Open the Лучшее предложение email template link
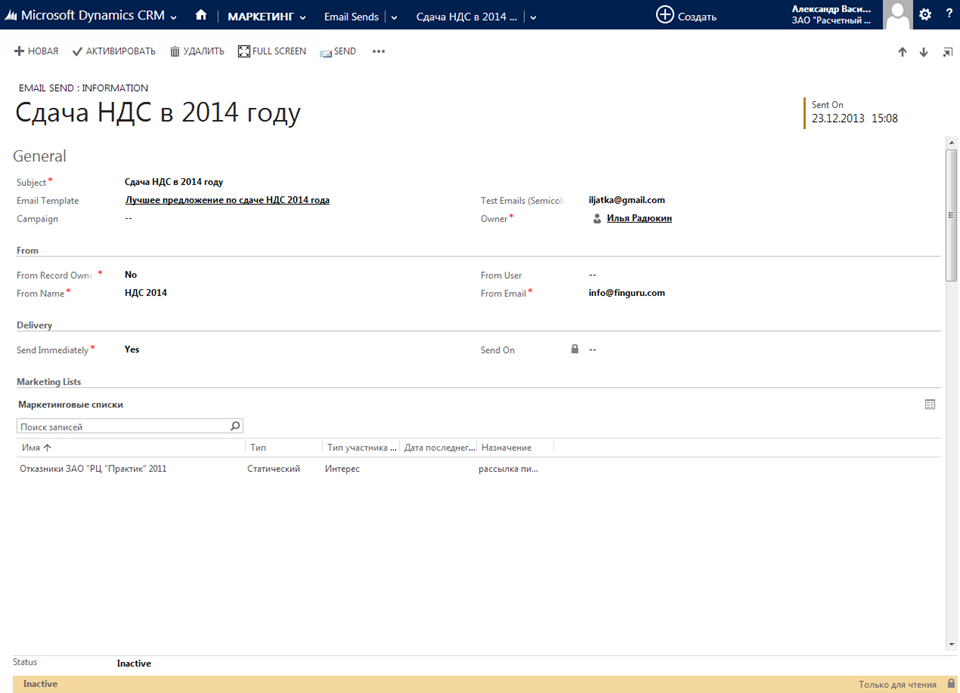Viewport: 960px width, 693px height. click(227, 200)
